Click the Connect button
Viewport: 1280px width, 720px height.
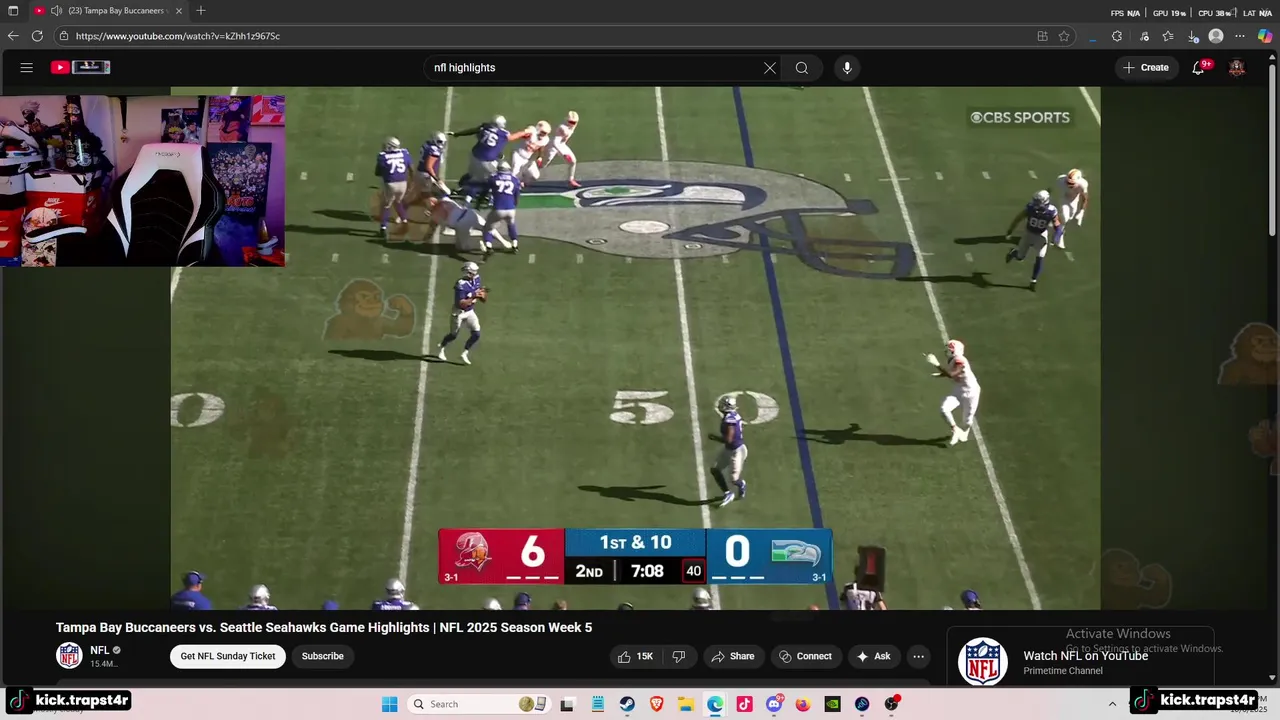coord(805,656)
